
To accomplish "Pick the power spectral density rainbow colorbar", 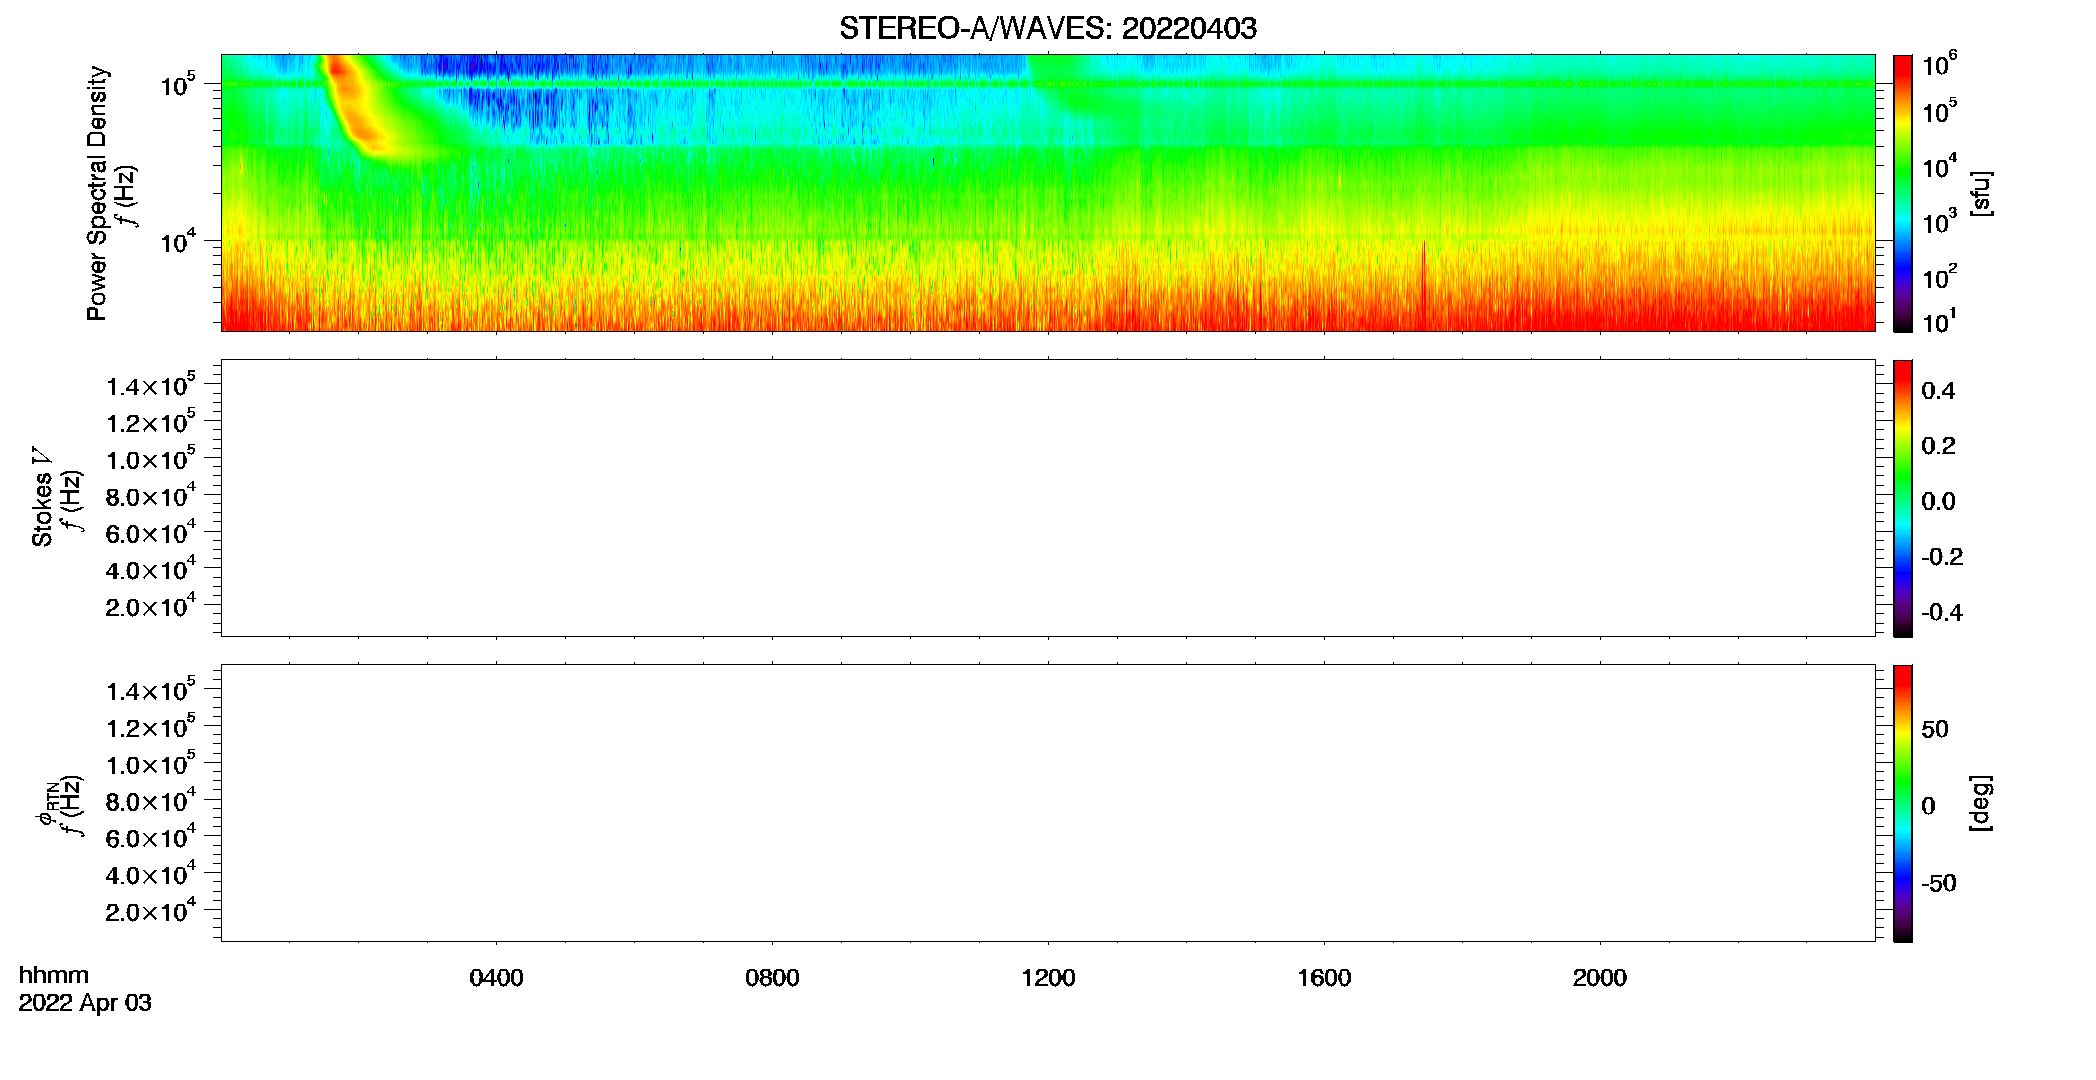I will tap(1903, 193).
